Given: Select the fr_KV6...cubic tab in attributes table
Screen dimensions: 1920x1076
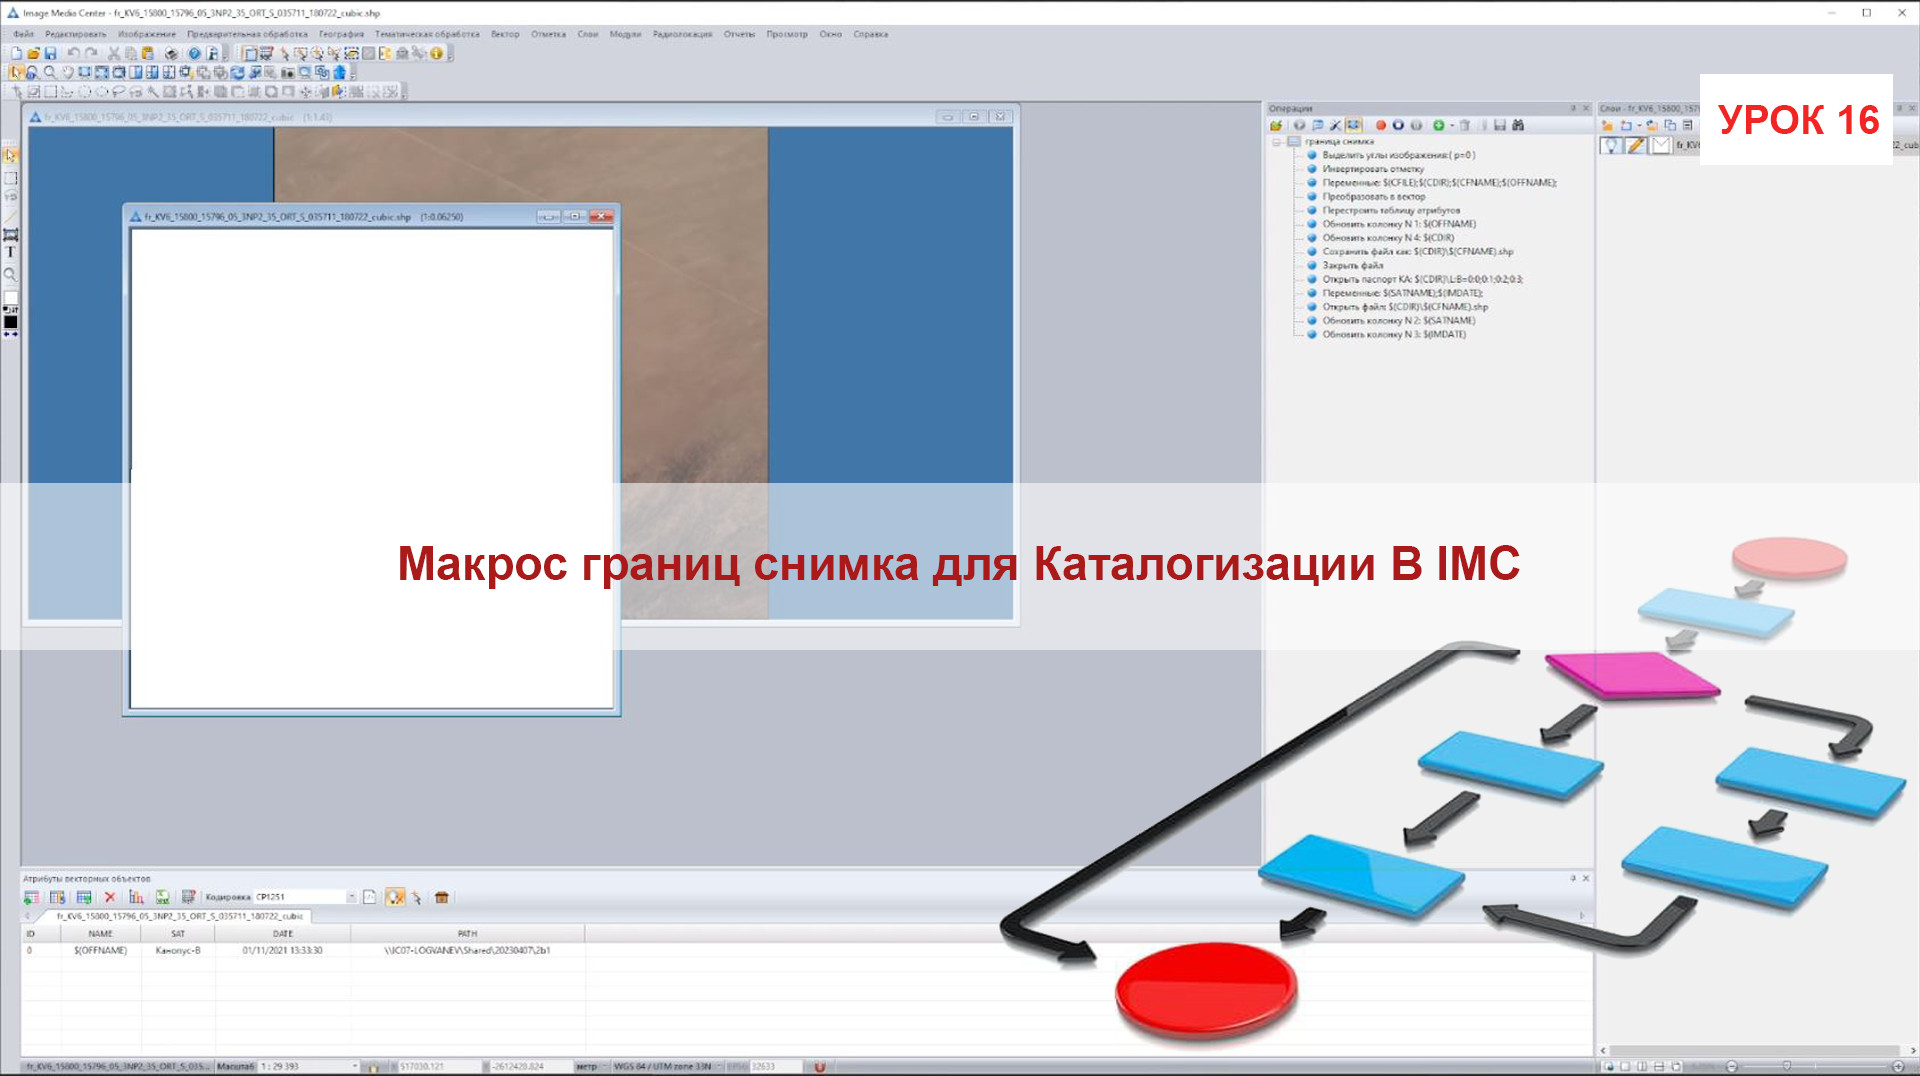Looking at the screenshot, I should click(x=180, y=916).
